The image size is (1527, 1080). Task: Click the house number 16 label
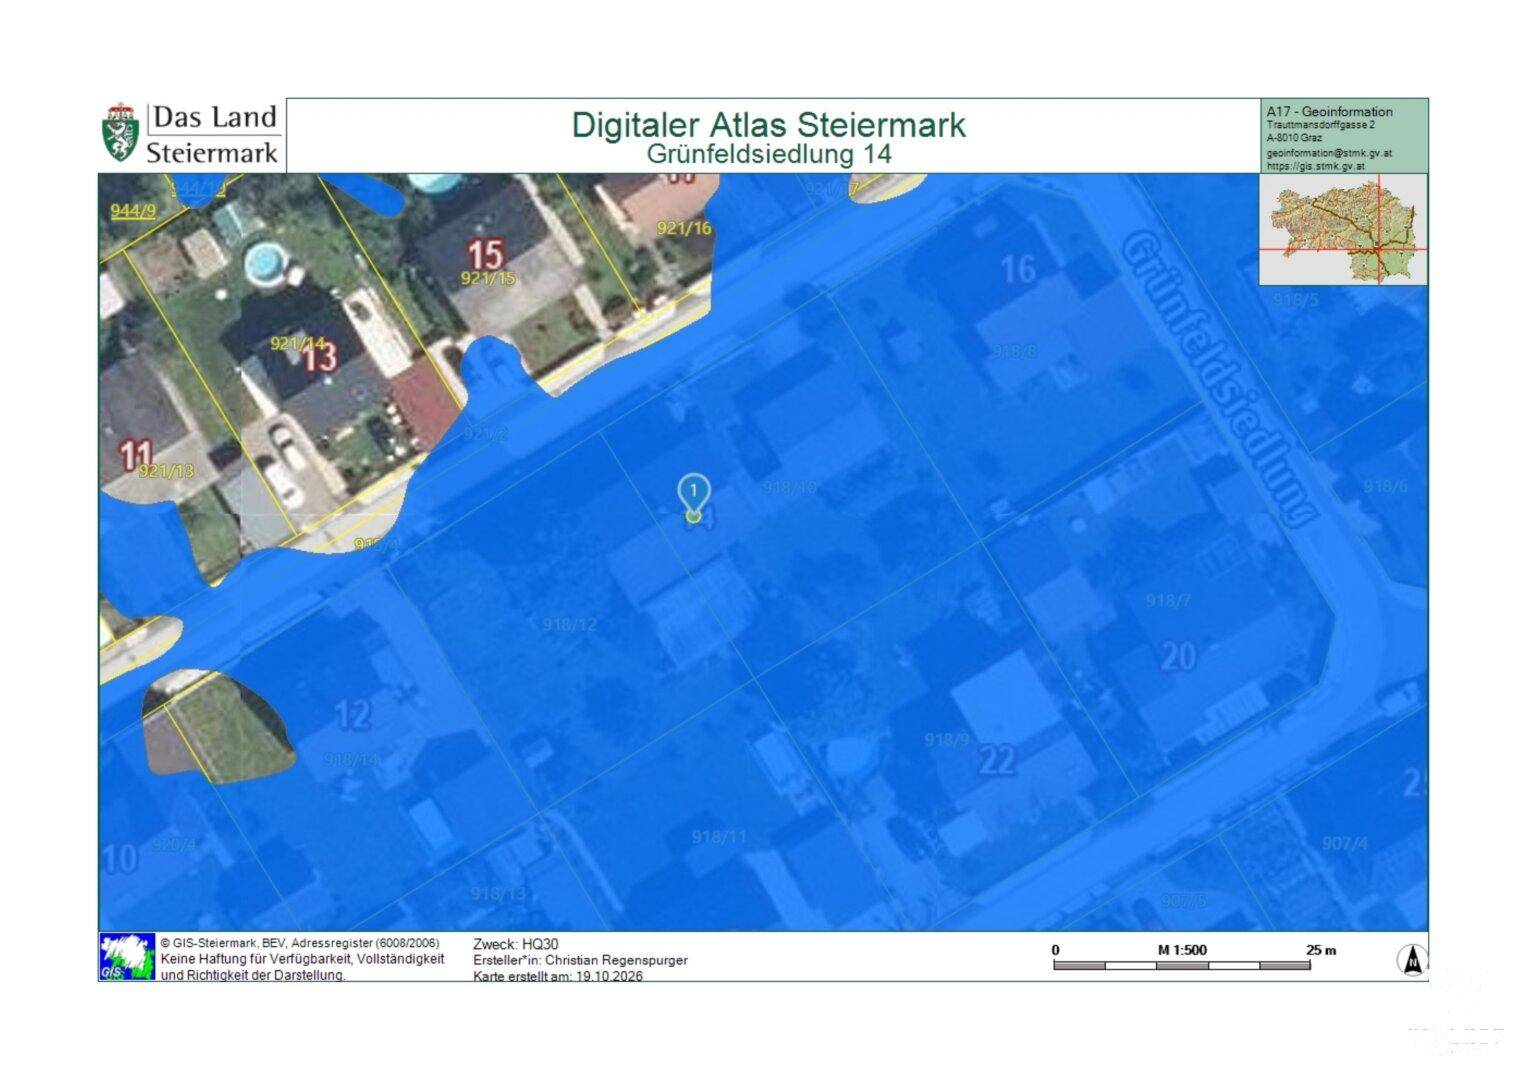click(1018, 269)
